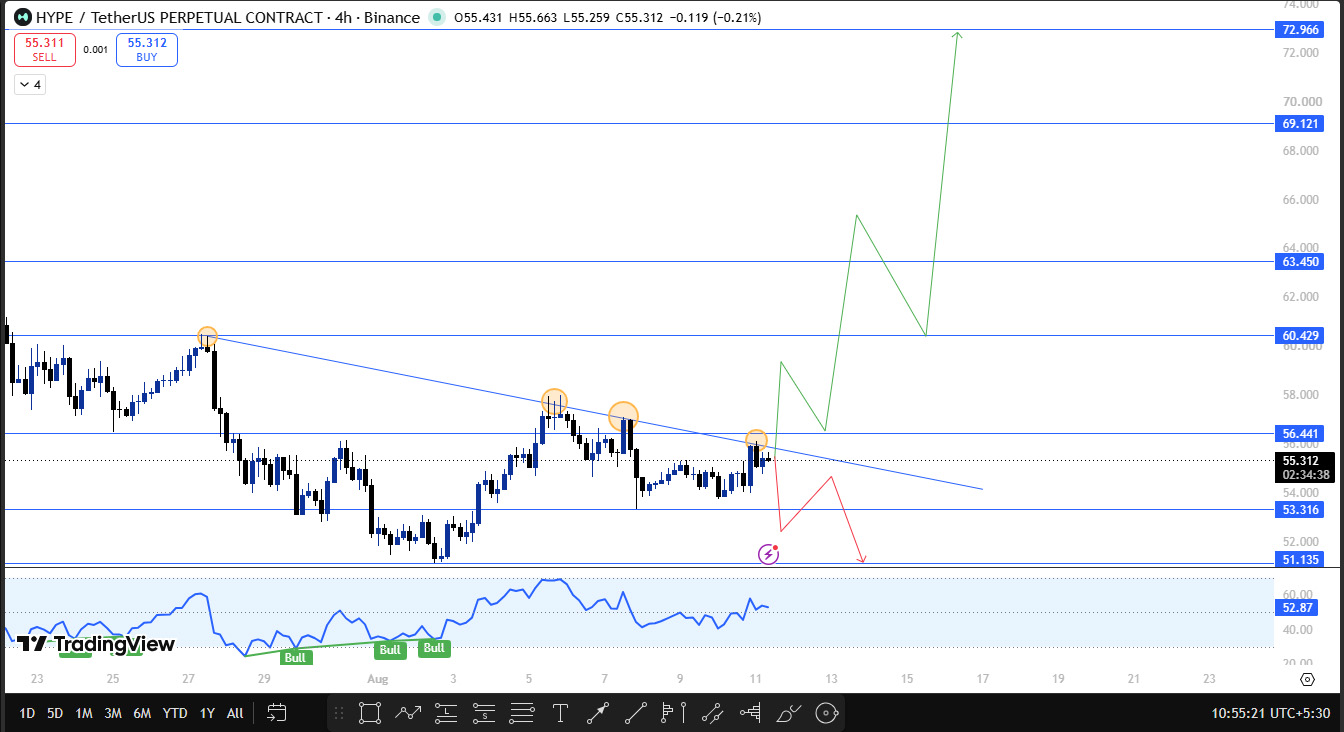Select the Text tool
The width and height of the screenshot is (1344, 732).
pos(560,713)
